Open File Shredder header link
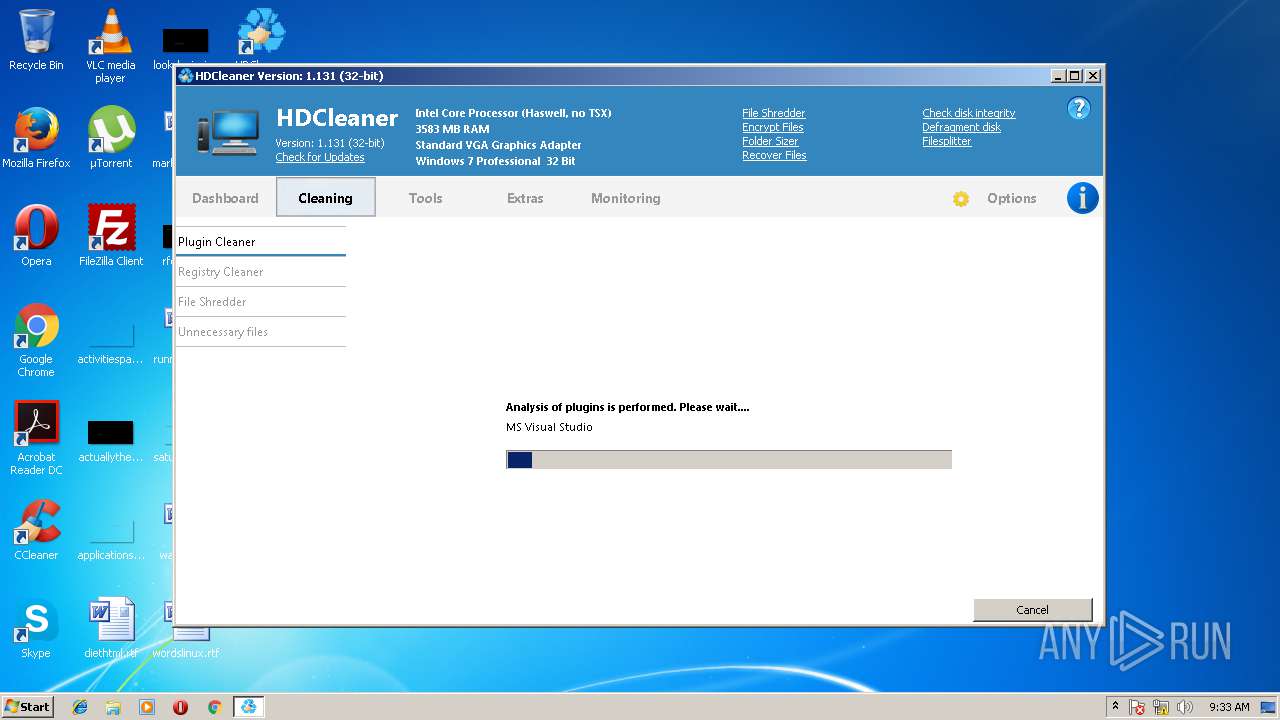This screenshot has height=720, width=1280. 773,113
